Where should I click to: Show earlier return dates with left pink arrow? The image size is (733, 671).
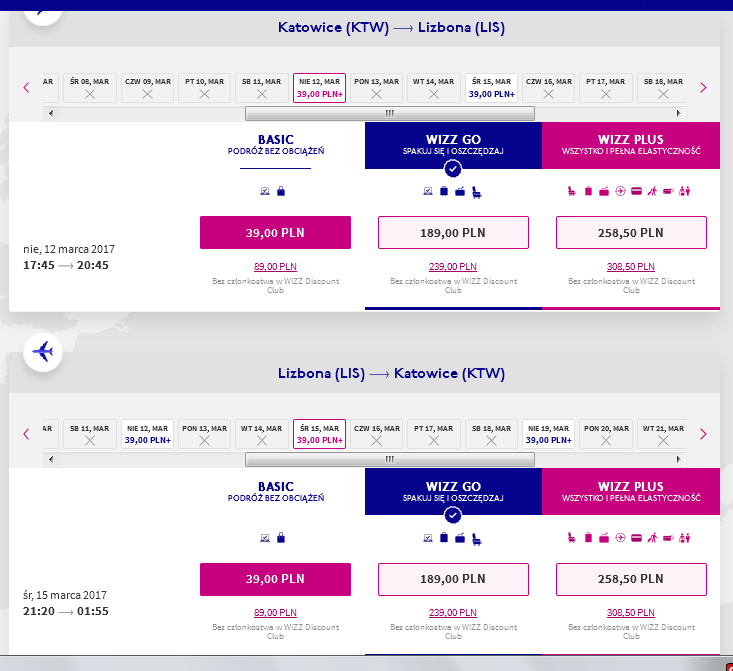tap(26, 434)
